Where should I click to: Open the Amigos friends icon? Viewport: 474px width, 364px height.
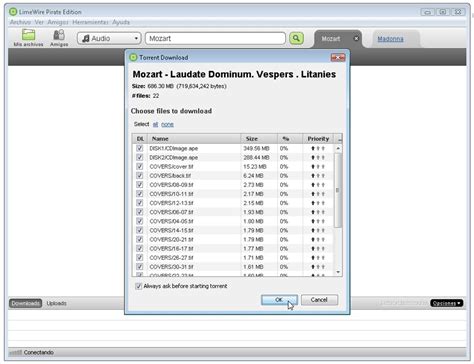click(59, 35)
